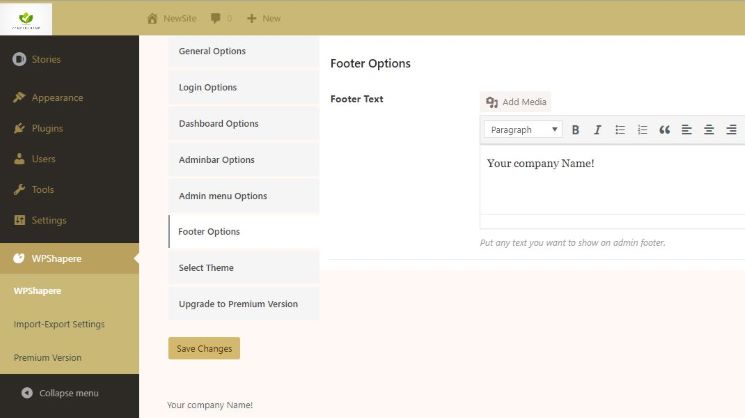Click the plus icon next to New

coord(251,19)
